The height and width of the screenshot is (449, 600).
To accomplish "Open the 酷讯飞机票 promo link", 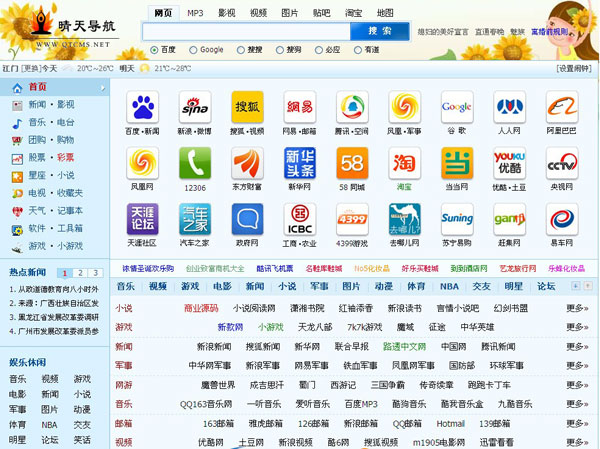I will pyautogui.click(x=275, y=269).
